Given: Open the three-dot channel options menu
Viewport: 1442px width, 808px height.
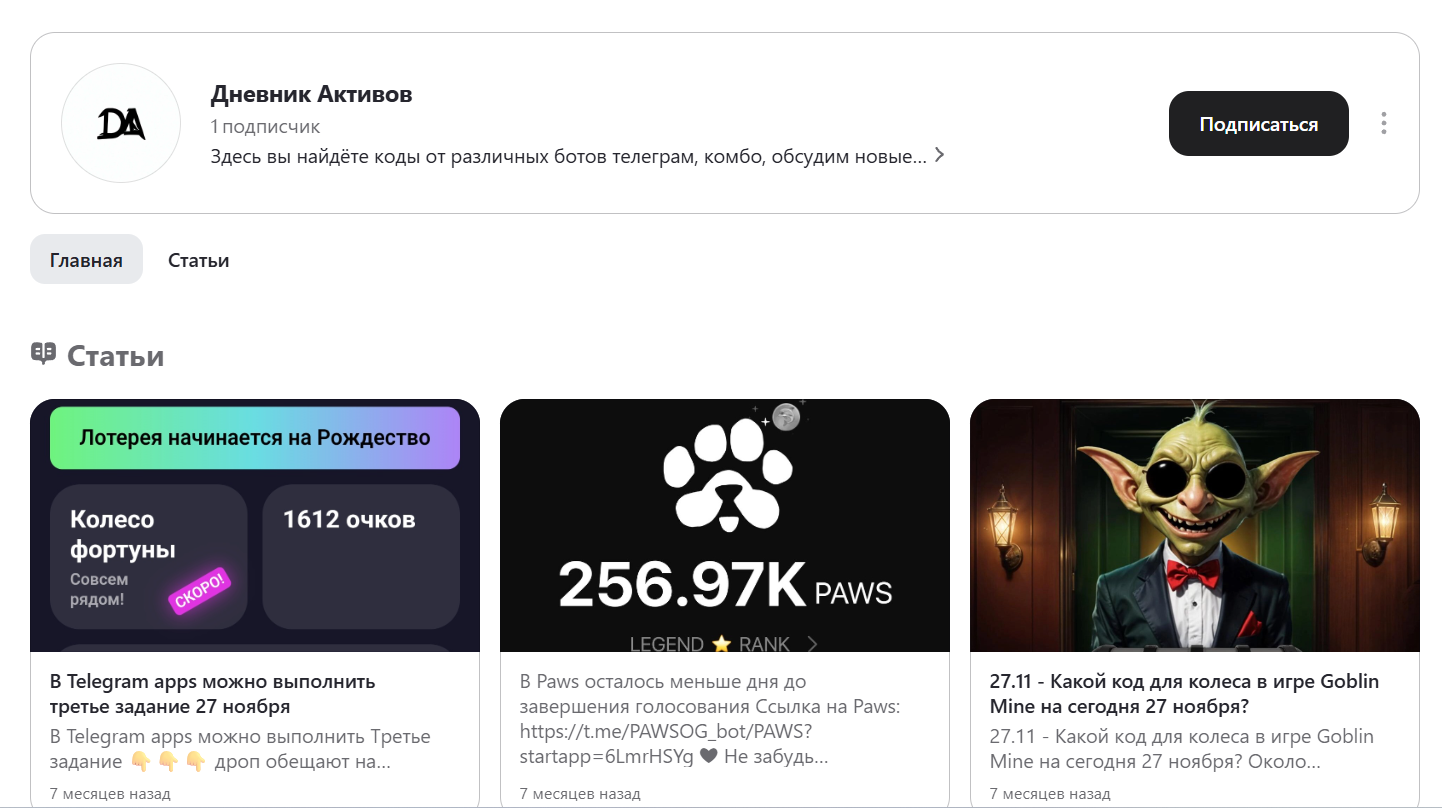Looking at the screenshot, I should pos(1384,123).
